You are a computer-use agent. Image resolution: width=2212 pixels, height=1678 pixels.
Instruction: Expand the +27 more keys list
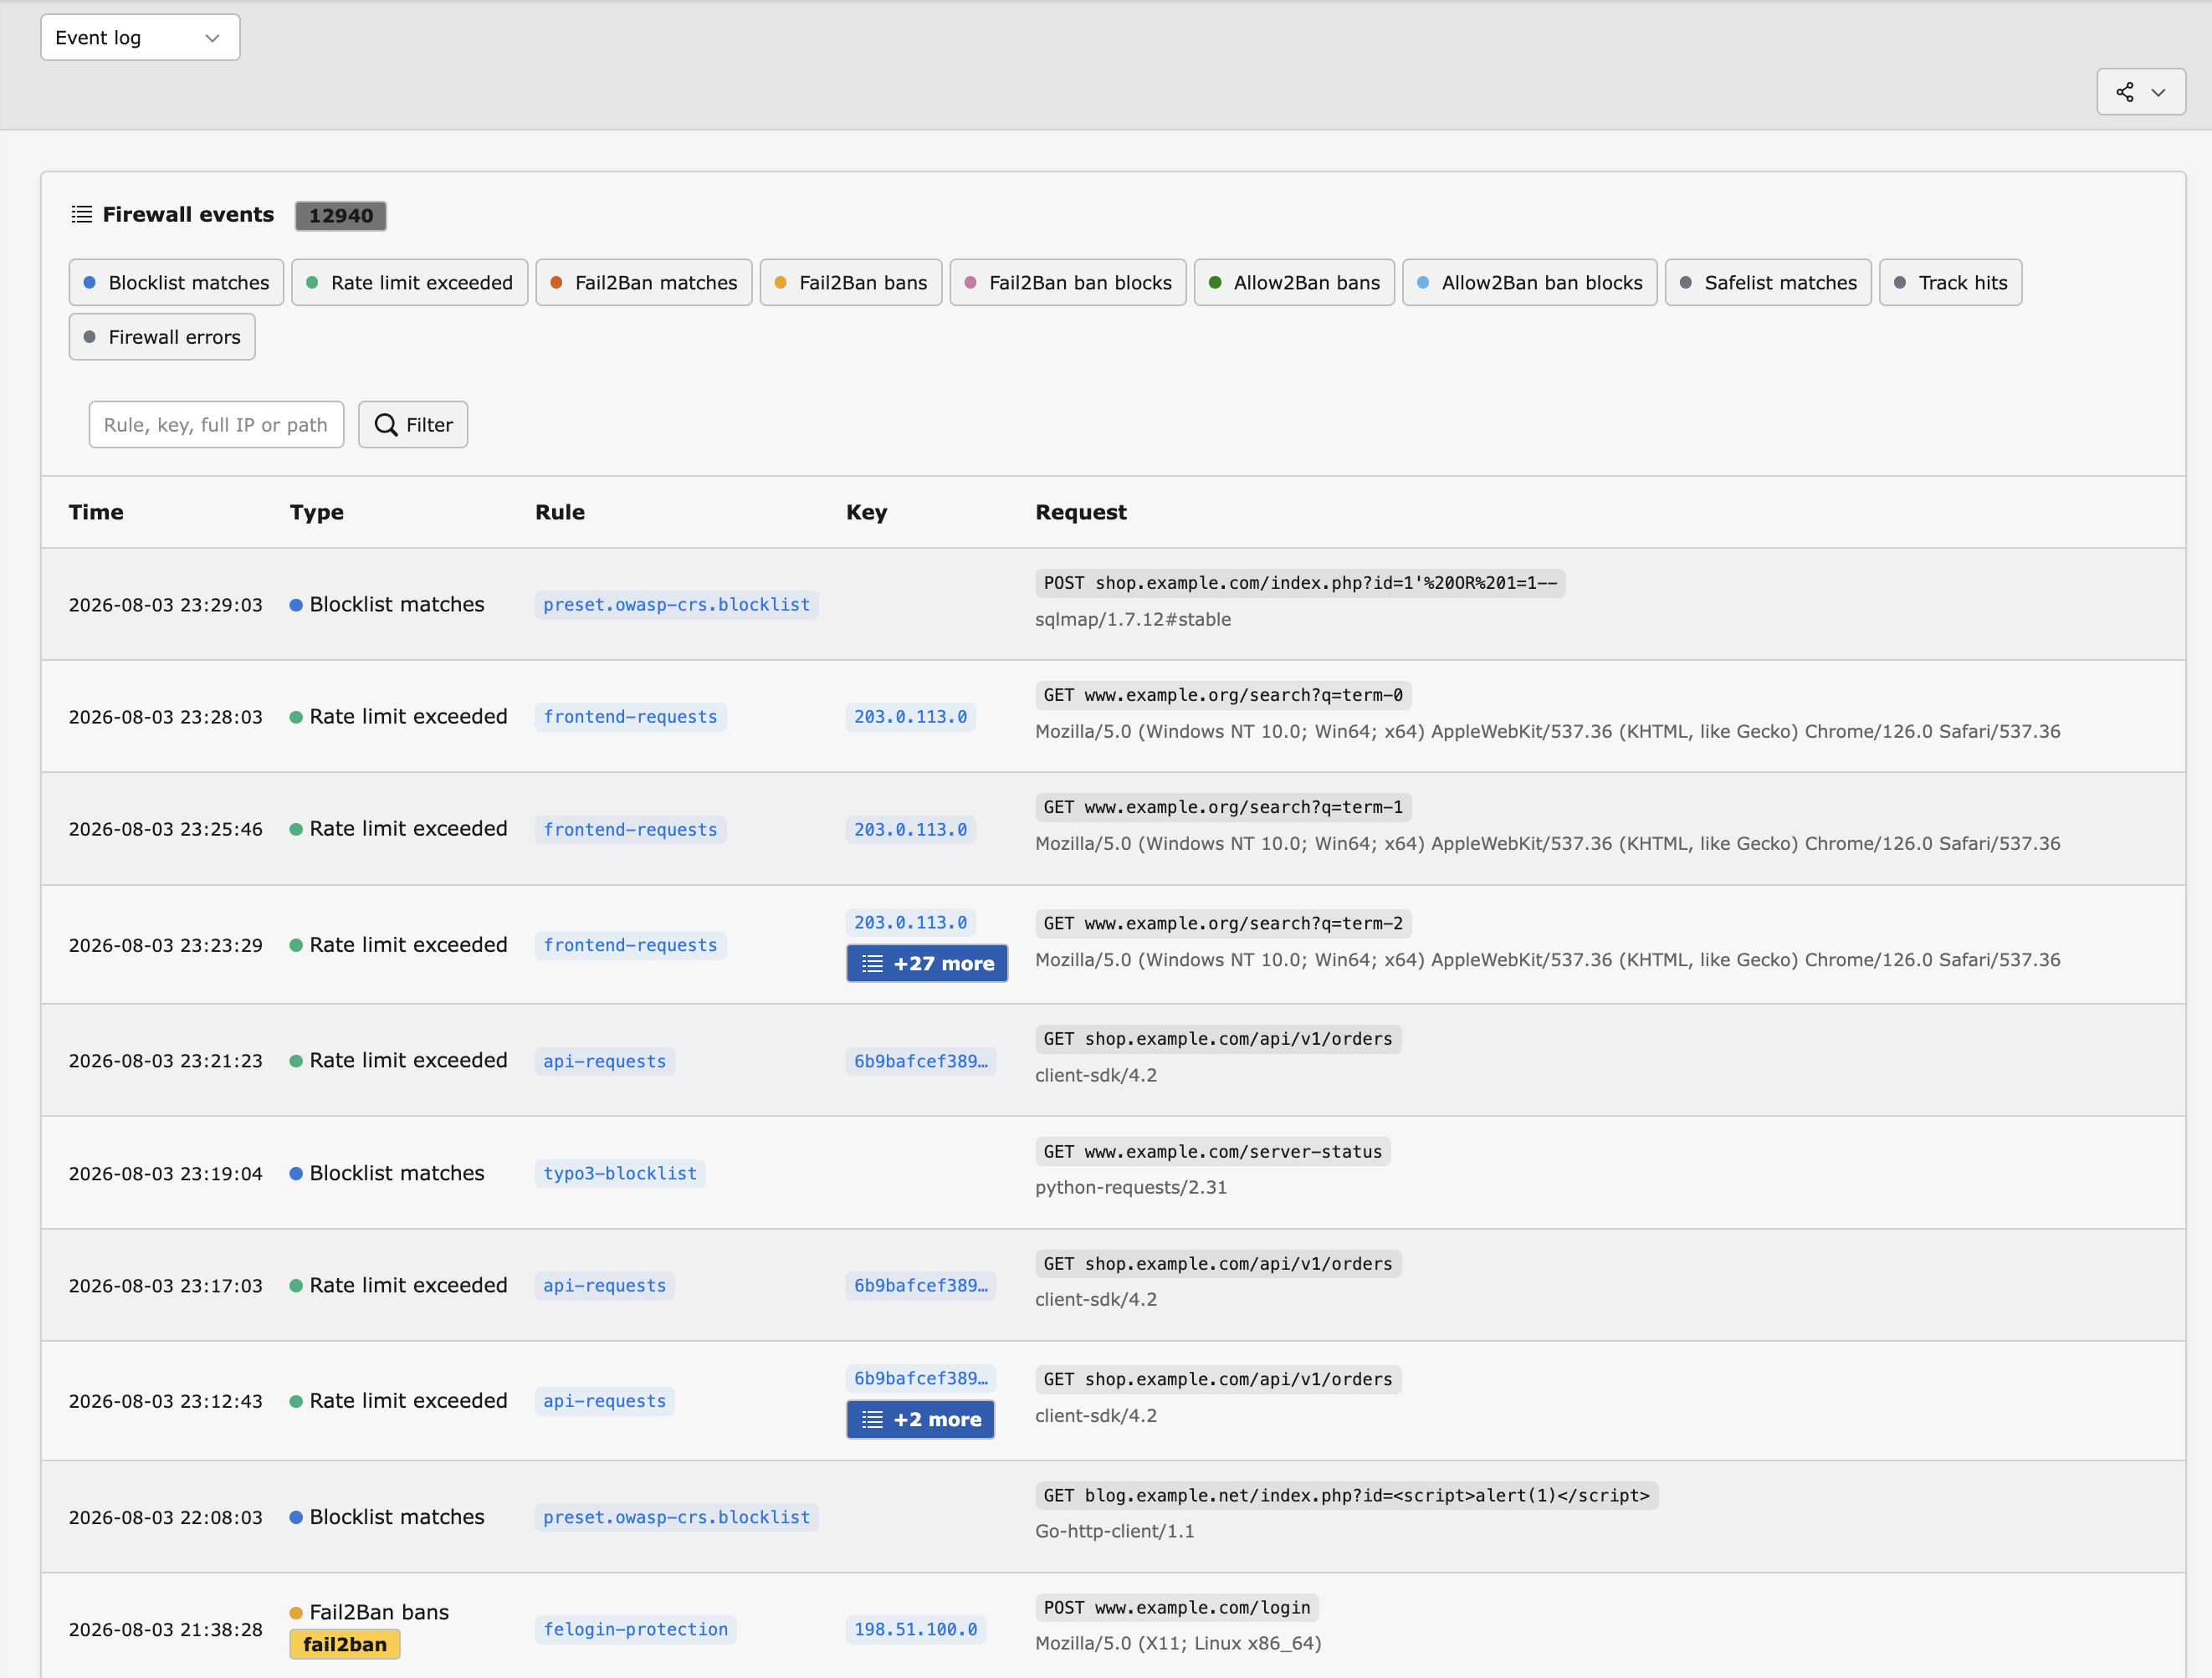[x=927, y=964]
